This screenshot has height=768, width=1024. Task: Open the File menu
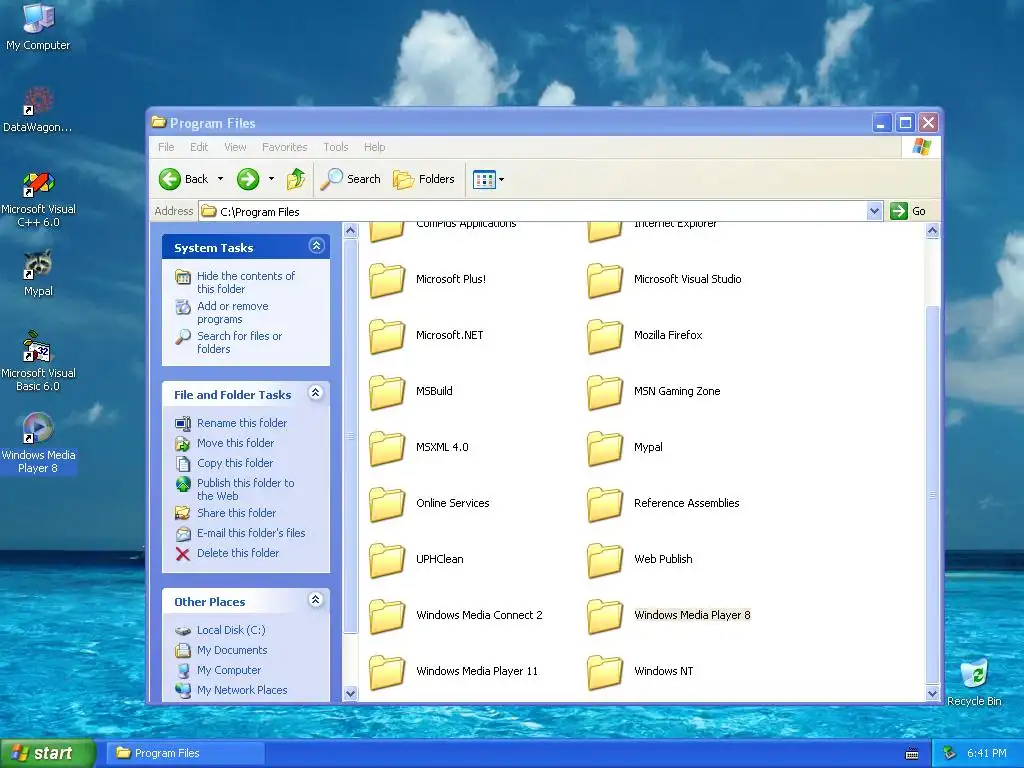point(166,147)
